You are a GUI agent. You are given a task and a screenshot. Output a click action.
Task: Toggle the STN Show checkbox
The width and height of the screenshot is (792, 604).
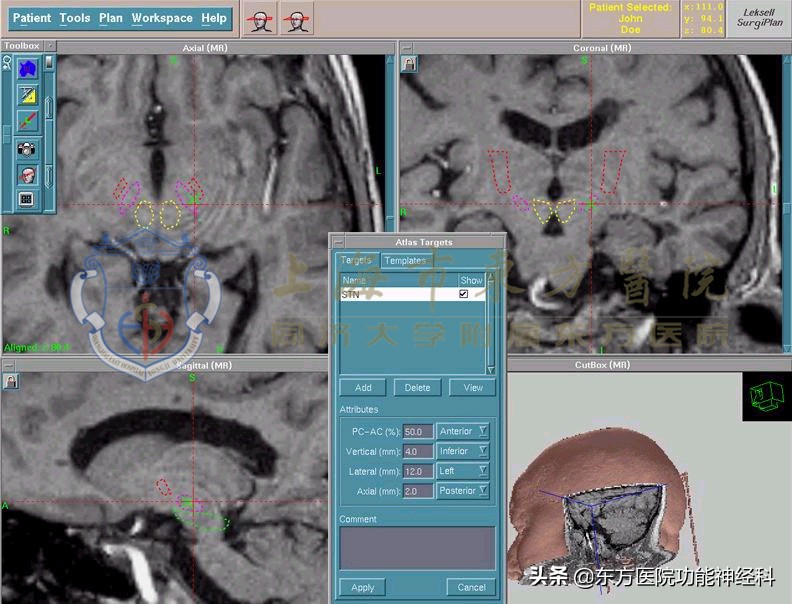[463, 294]
